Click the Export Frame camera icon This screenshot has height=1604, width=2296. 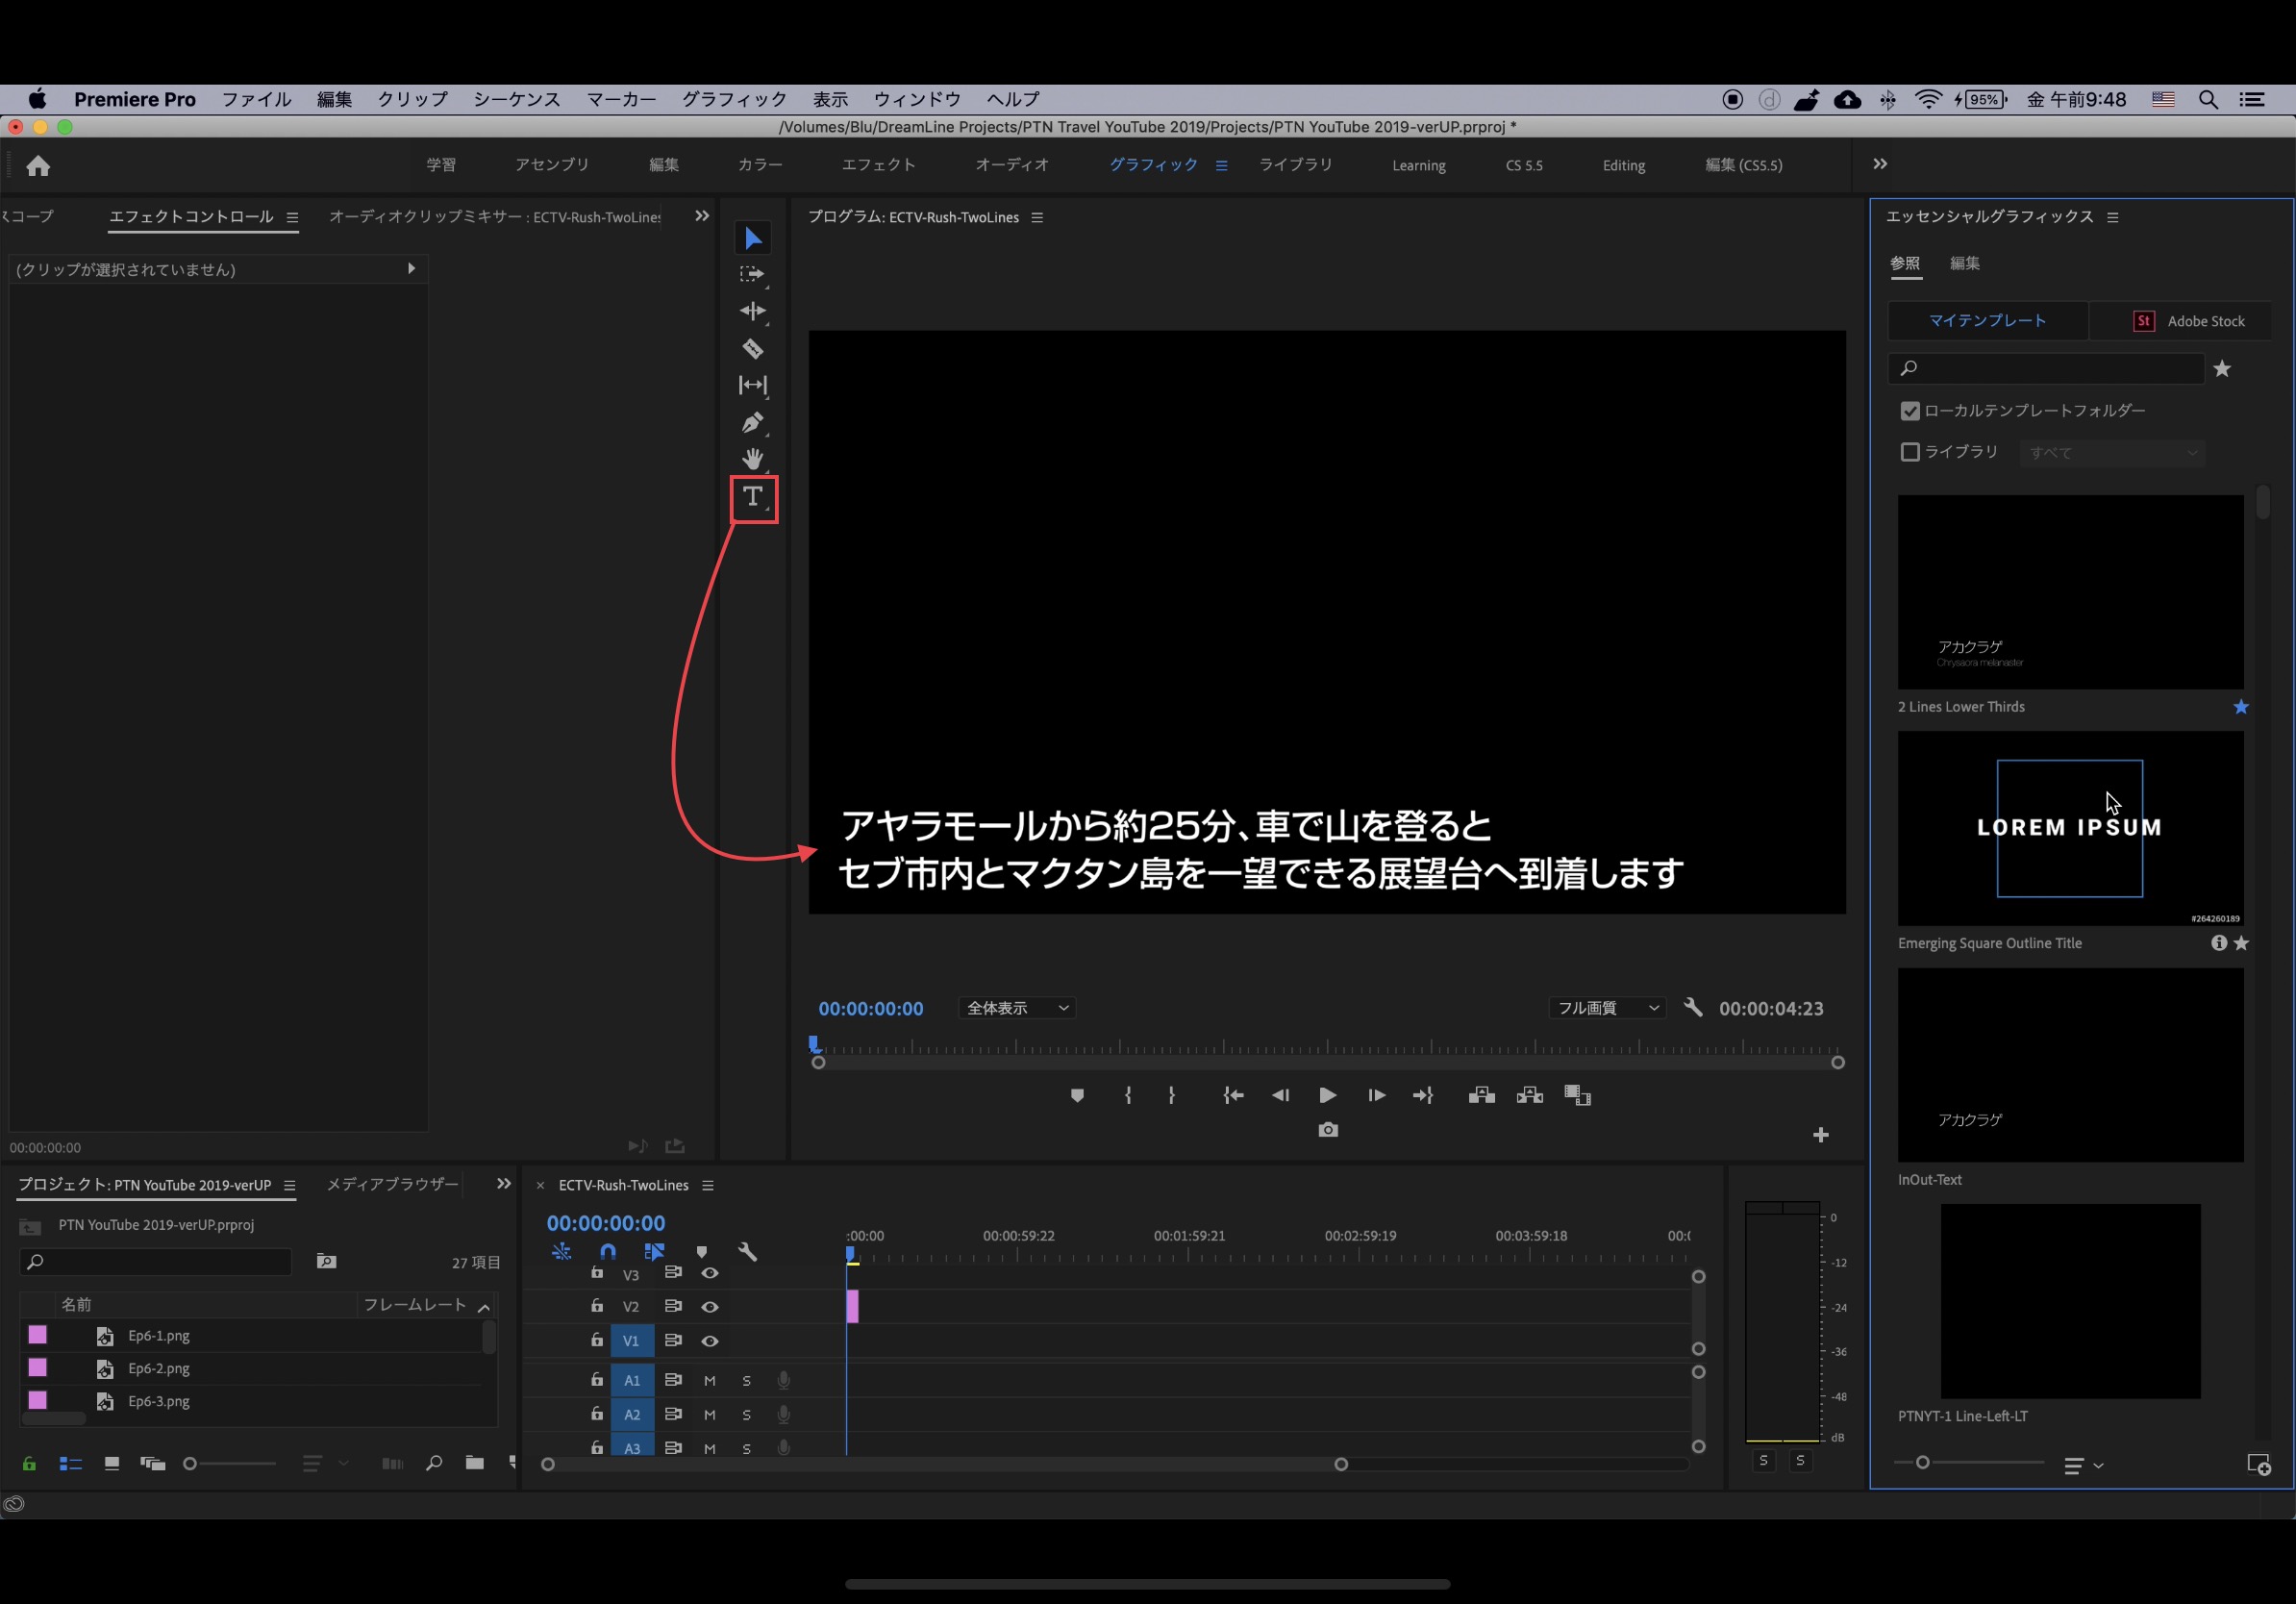(x=1327, y=1130)
